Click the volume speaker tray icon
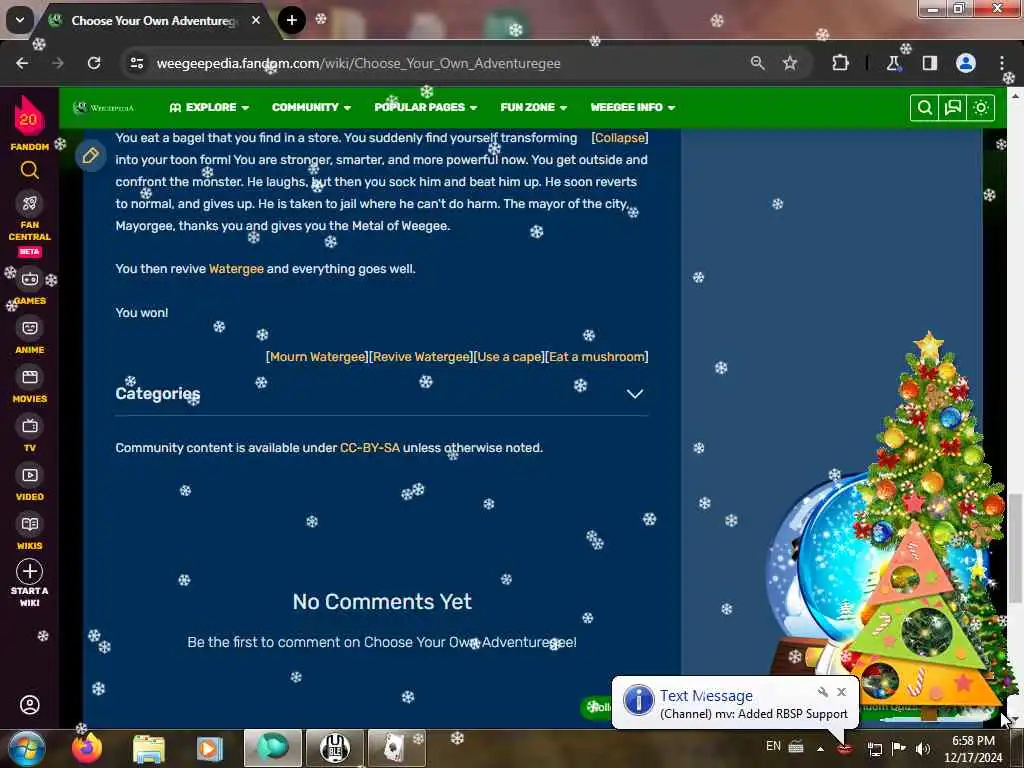The image size is (1024, 768). 923,748
